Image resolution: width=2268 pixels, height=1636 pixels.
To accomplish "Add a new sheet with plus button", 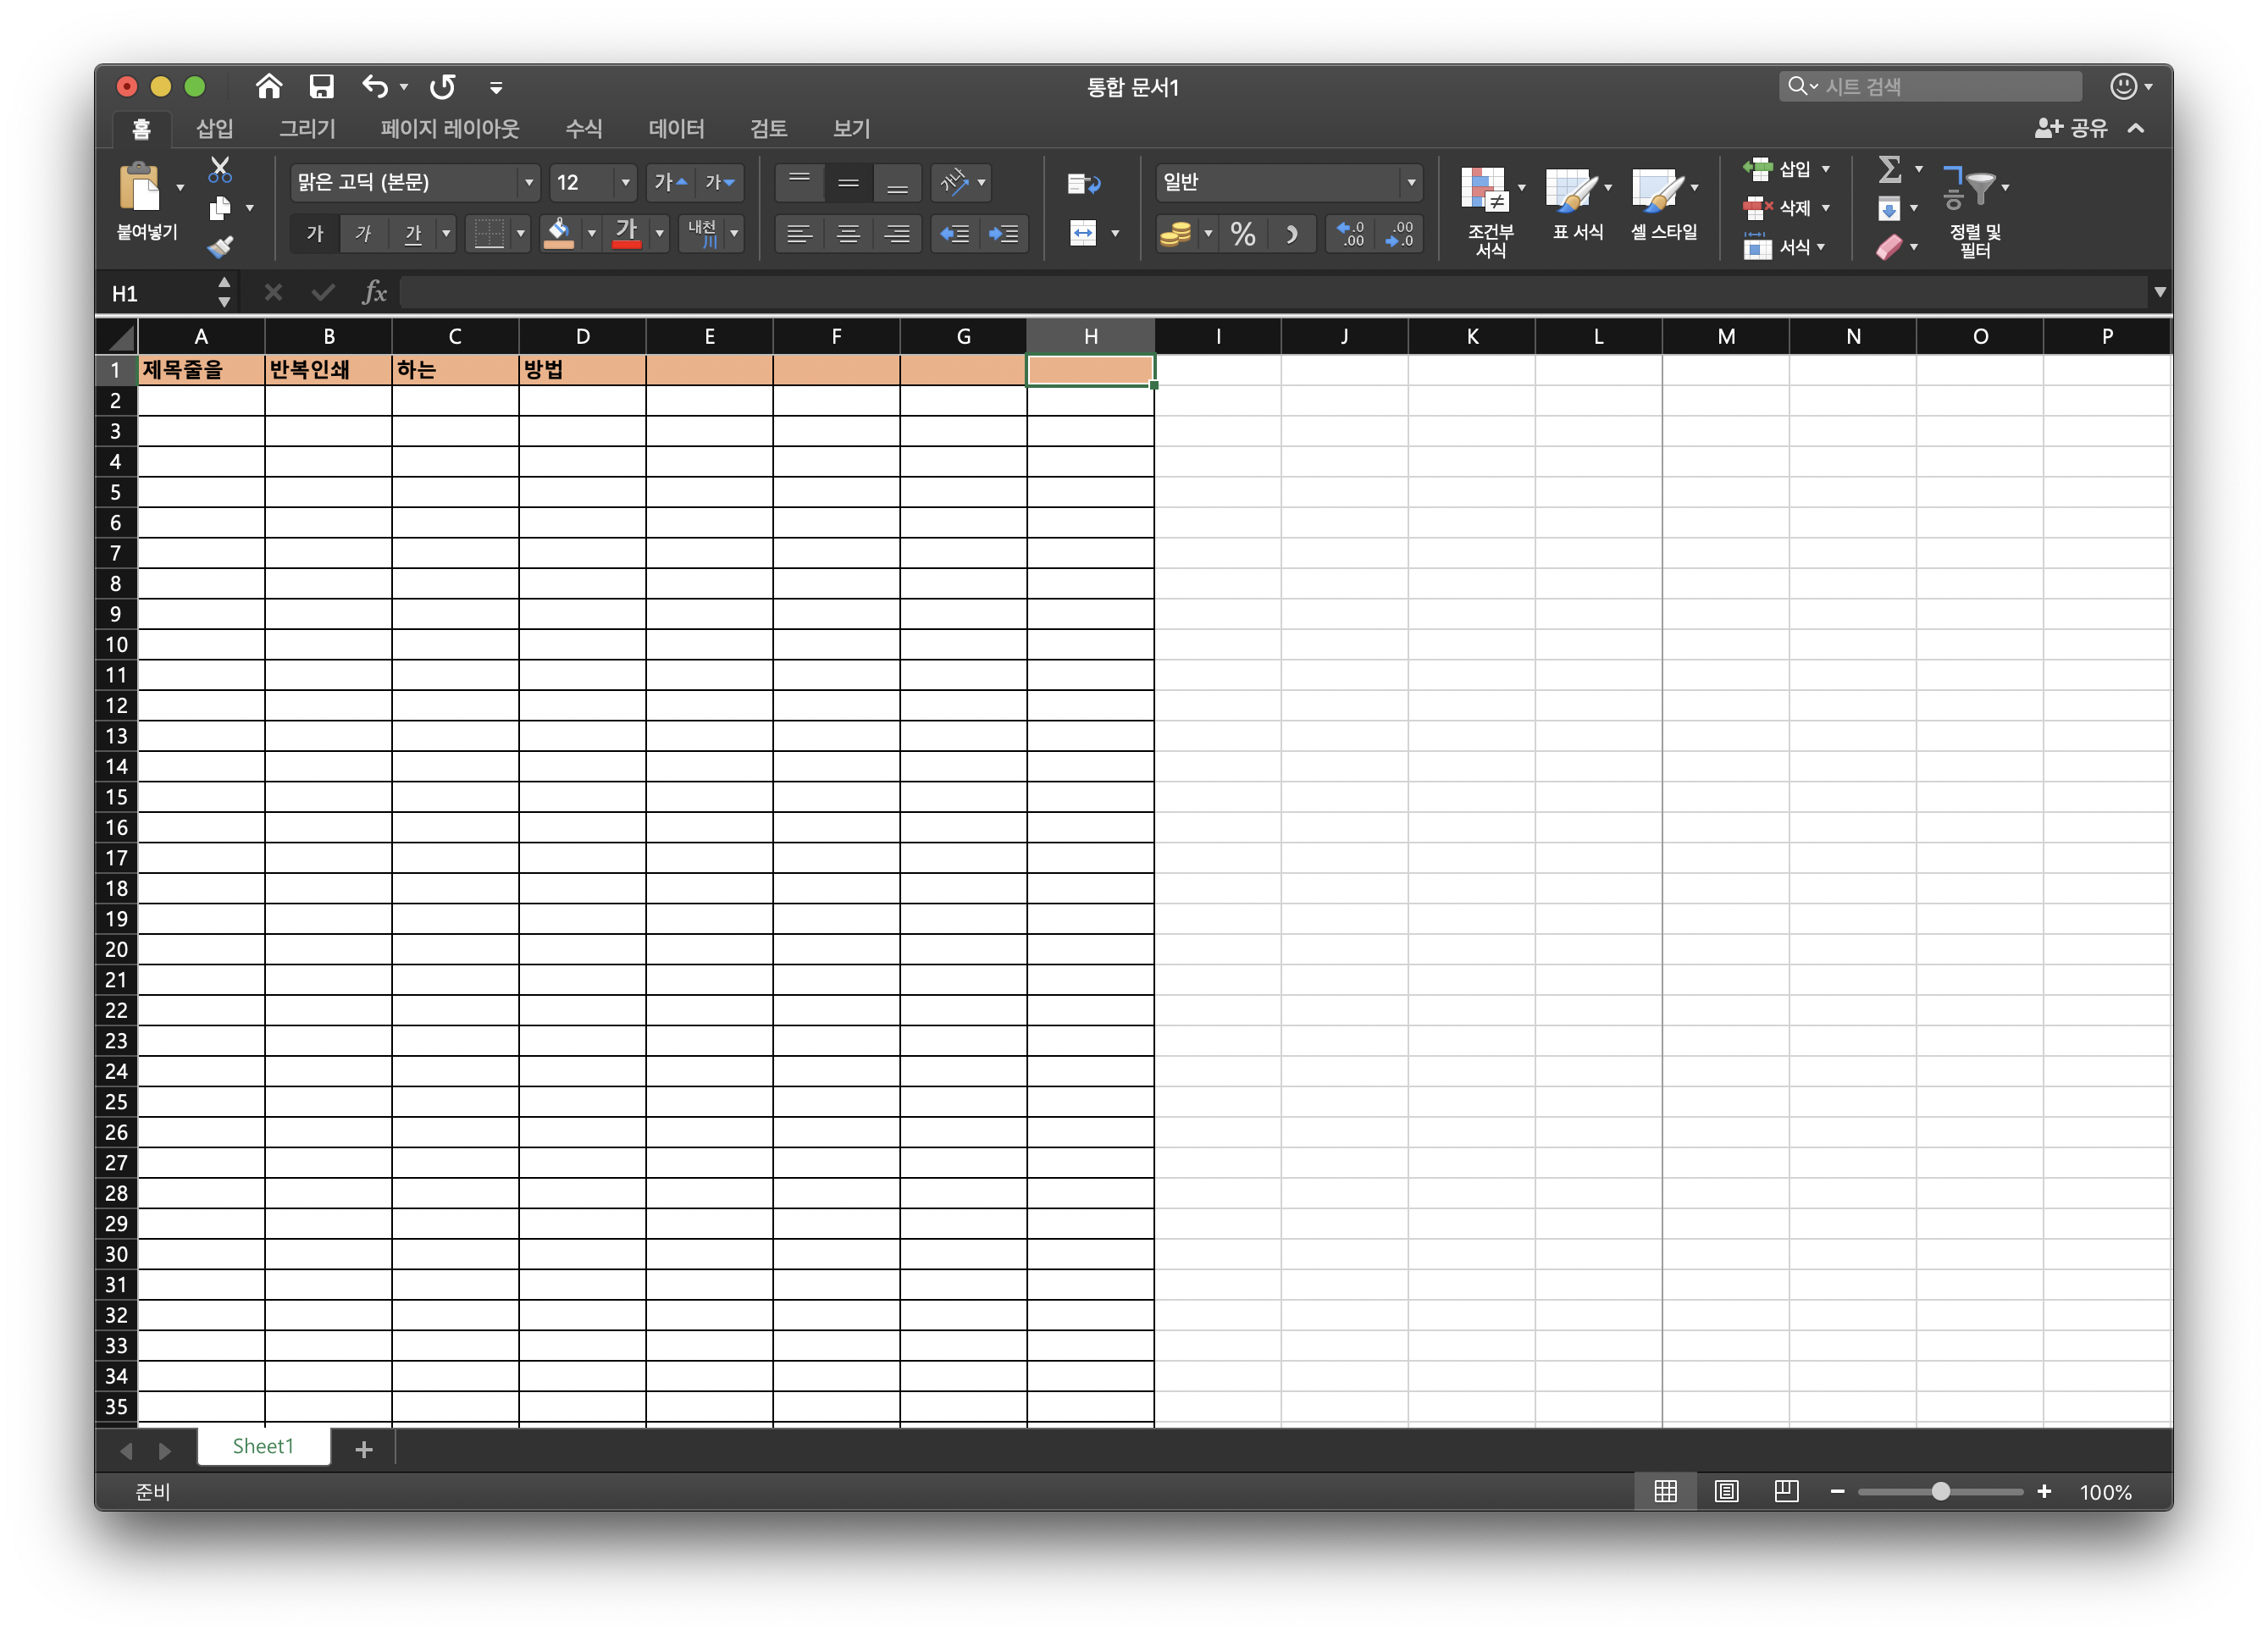I will [x=364, y=1449].
